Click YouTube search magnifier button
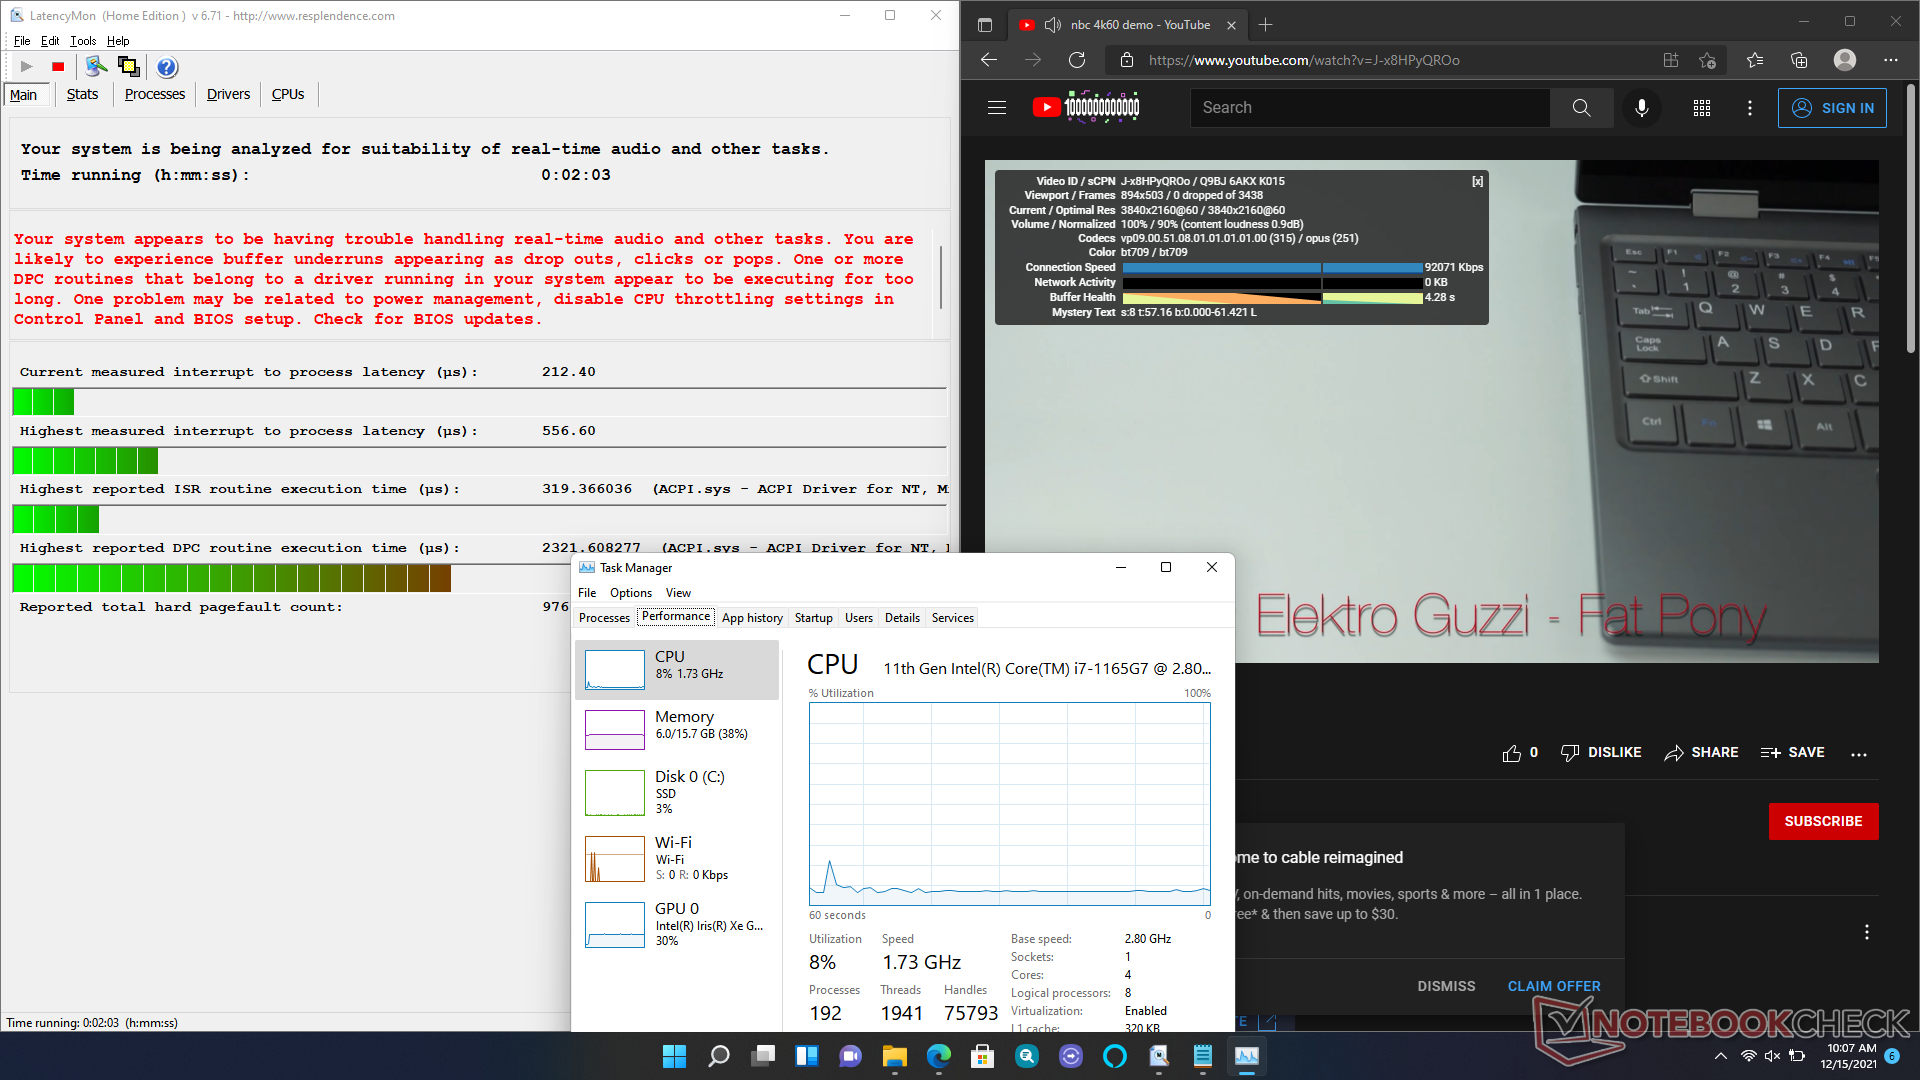This screenshot has height=1080, width=1920. pyautogui.click(x=1581, y=108)
